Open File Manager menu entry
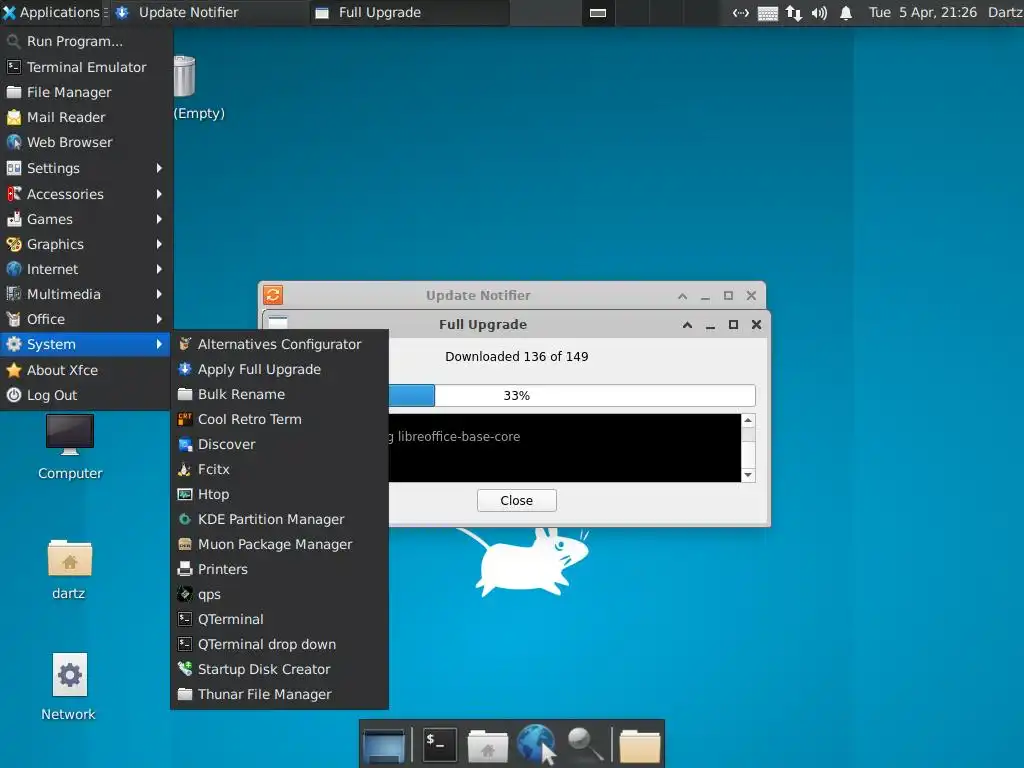Image resolution: width=1024 pixels, height=768 pixels. coord(85,92)
